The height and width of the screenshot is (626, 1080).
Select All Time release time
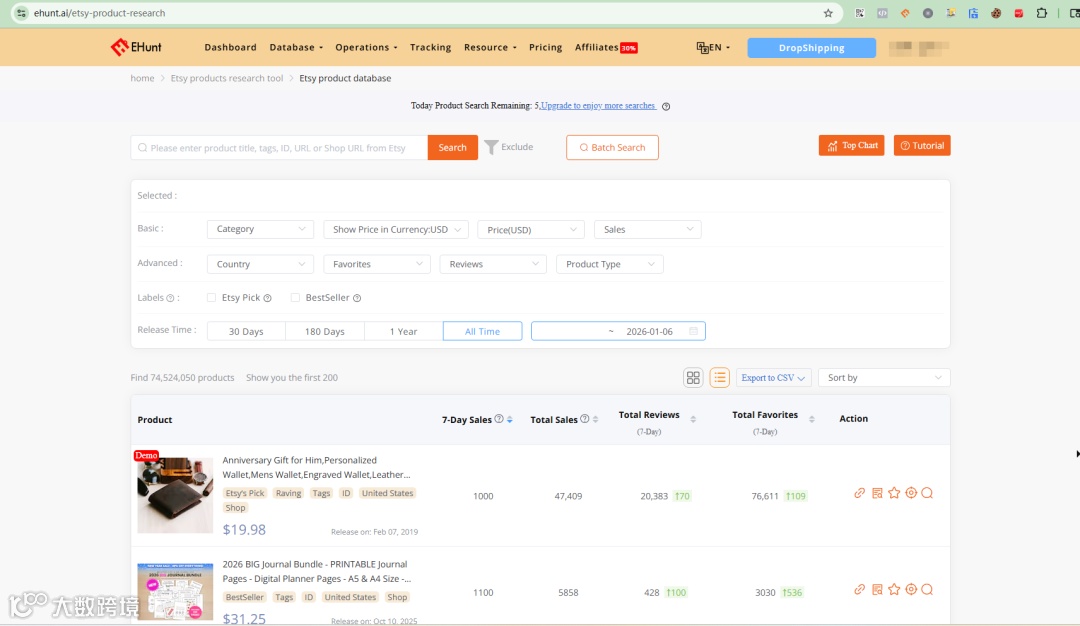point(482,331)
